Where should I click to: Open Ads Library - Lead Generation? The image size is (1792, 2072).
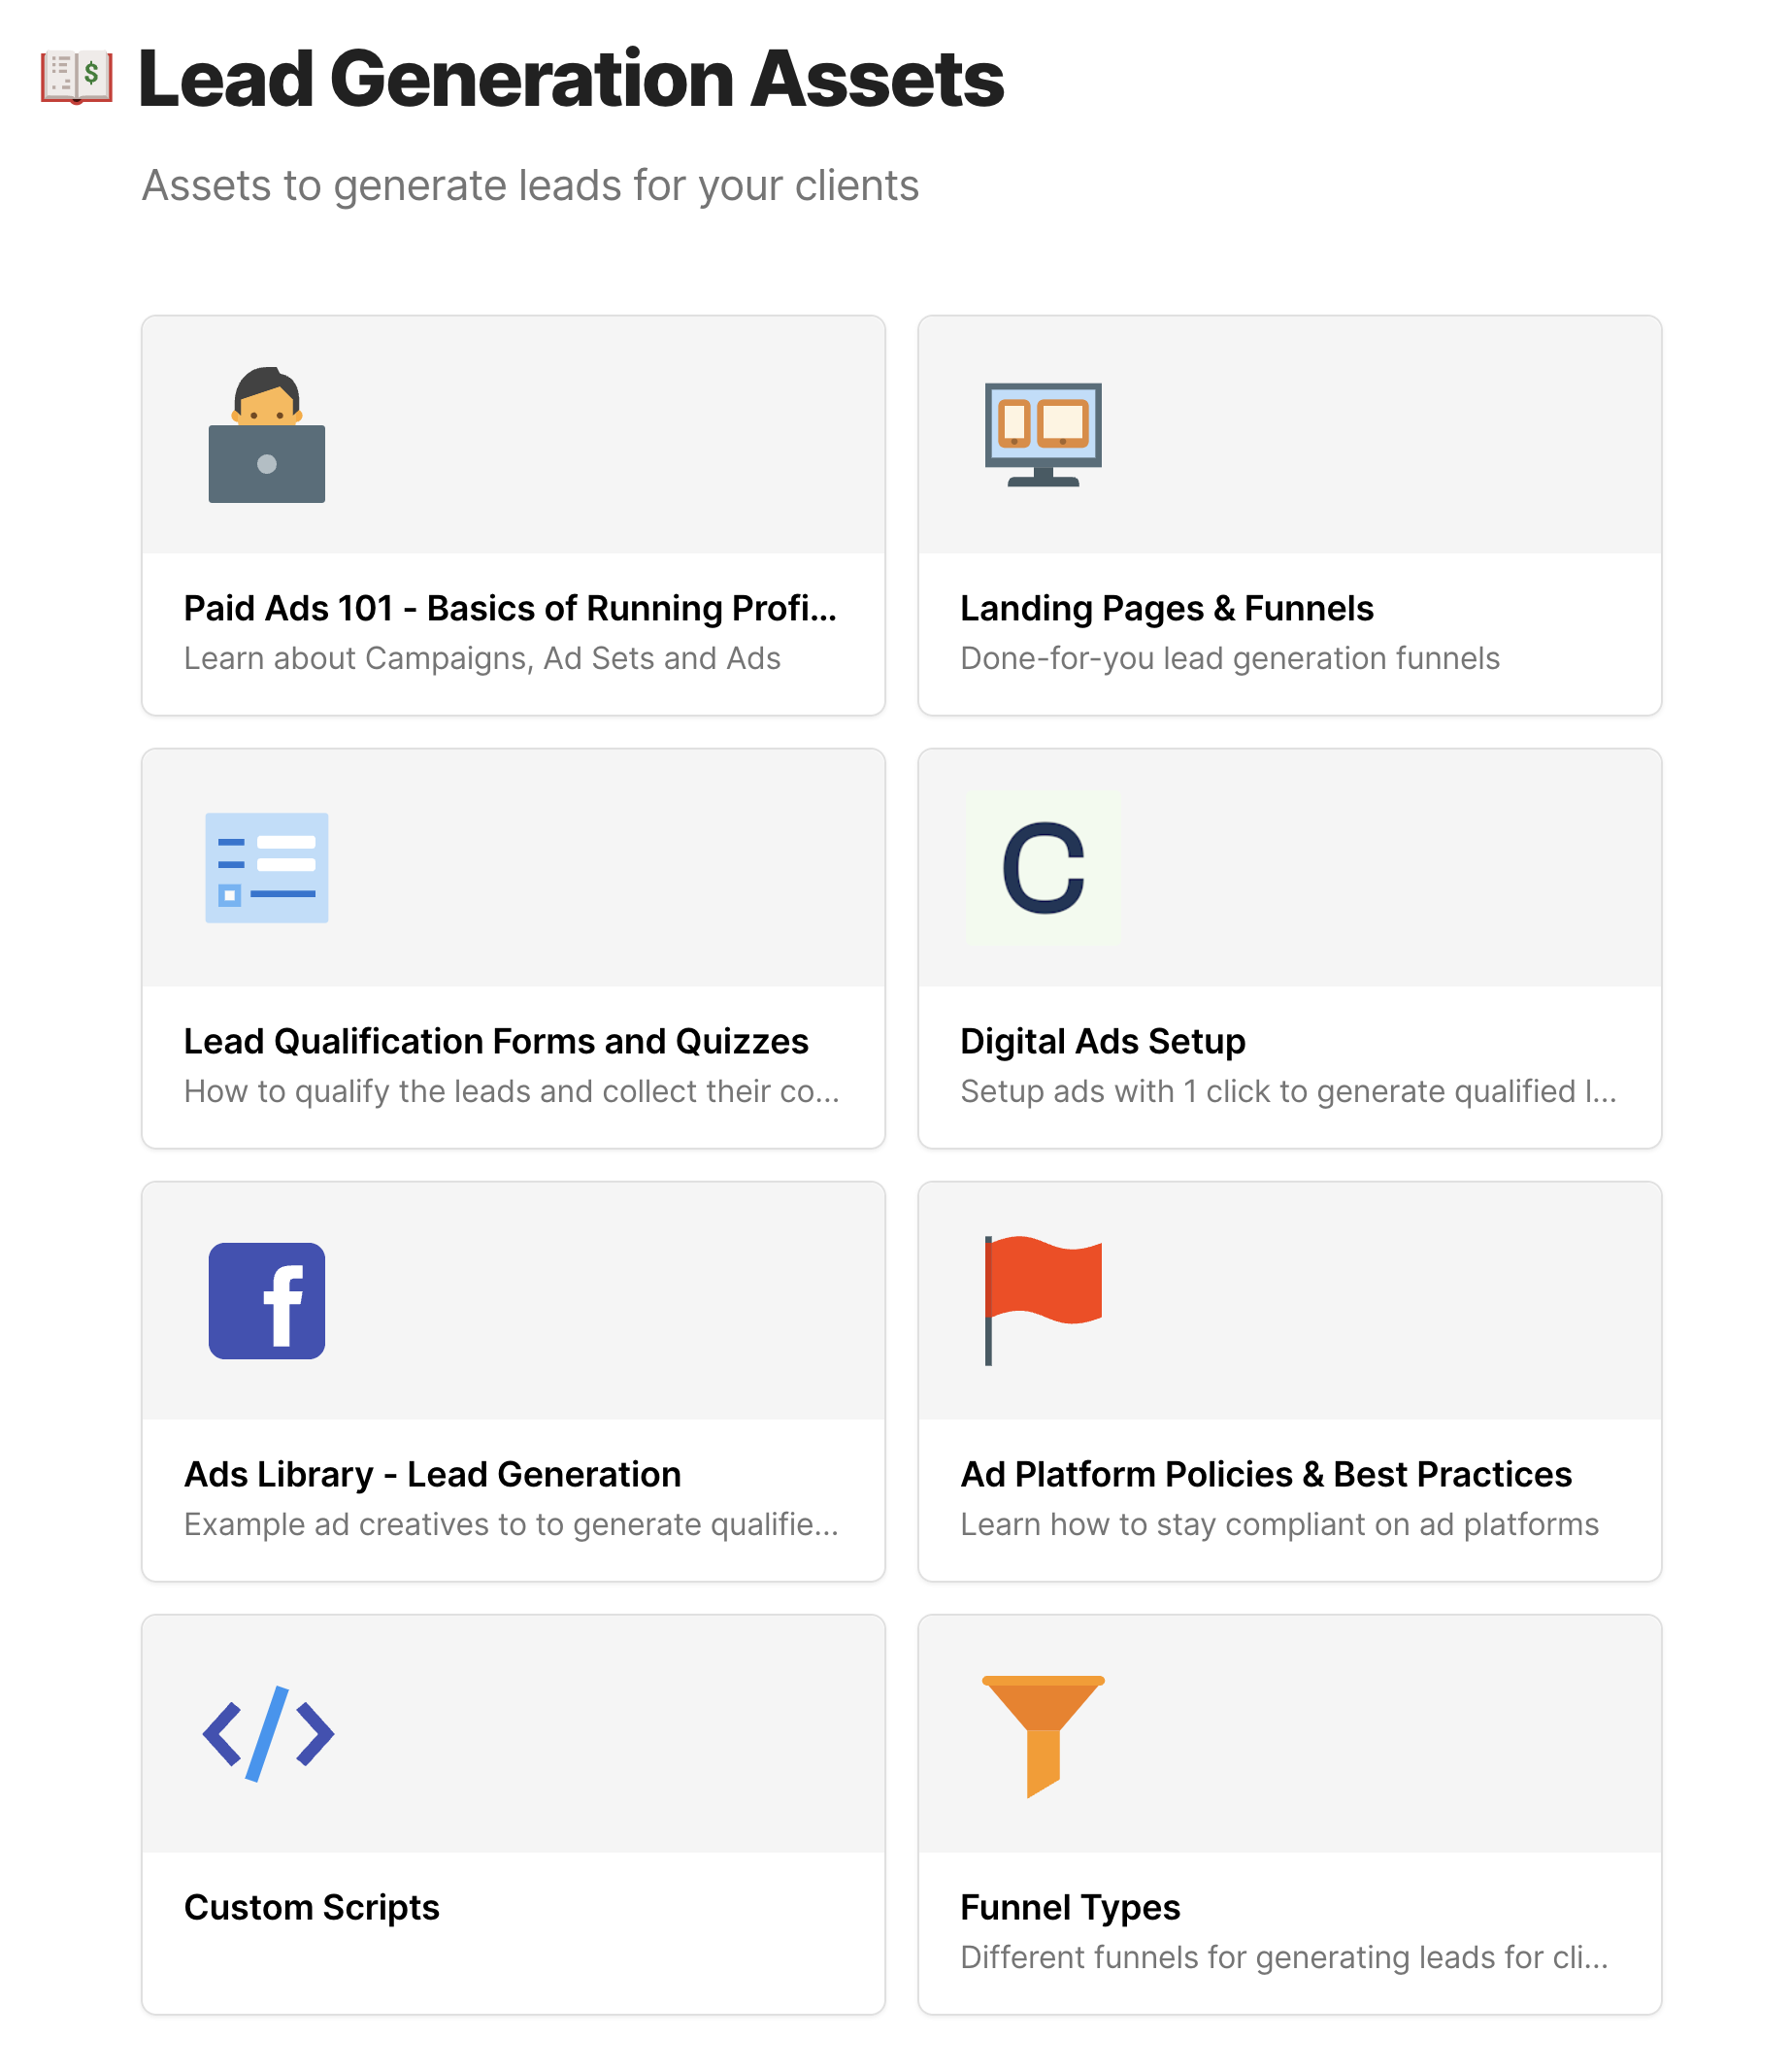click(x=432, y=1474)
